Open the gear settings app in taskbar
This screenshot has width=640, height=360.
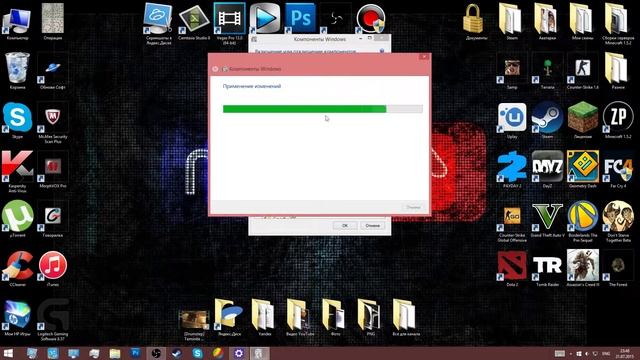[238, 353]
